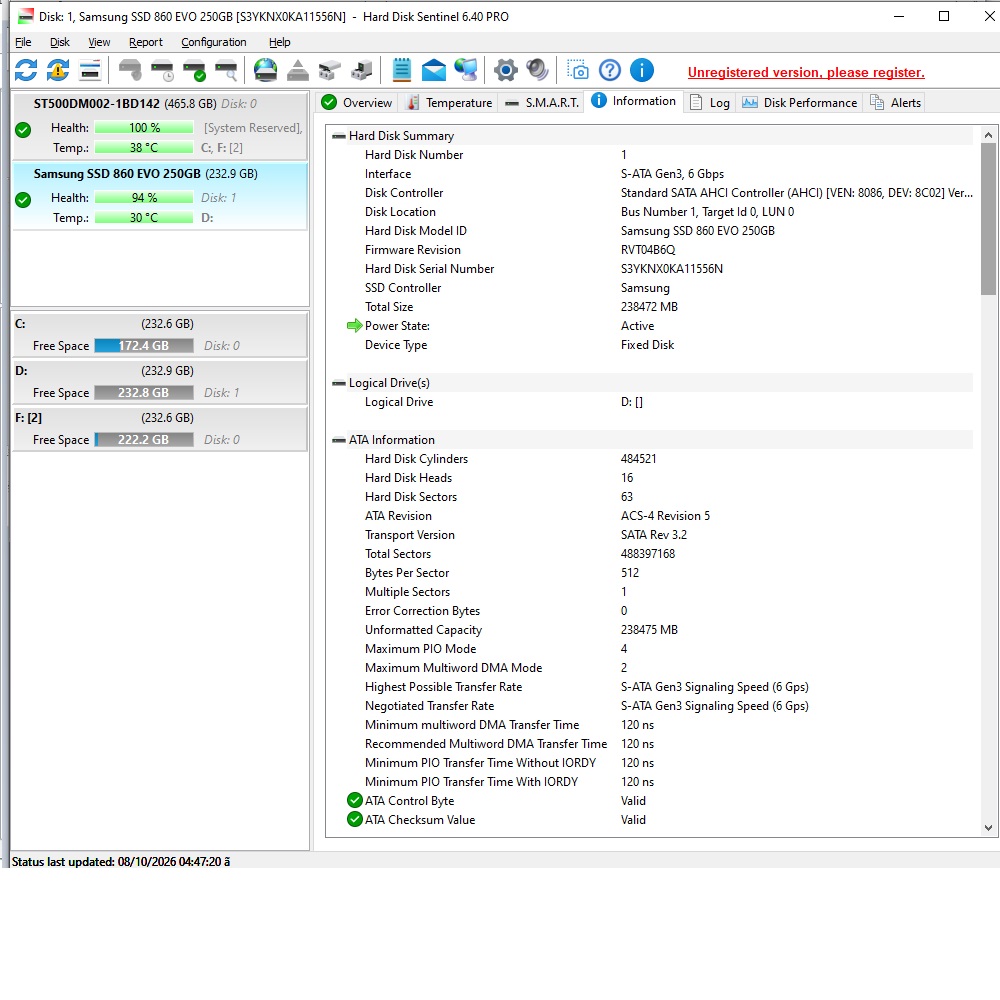
Task: Click the 172.4 GB free space bar
Action: click(x=144, y=346)
